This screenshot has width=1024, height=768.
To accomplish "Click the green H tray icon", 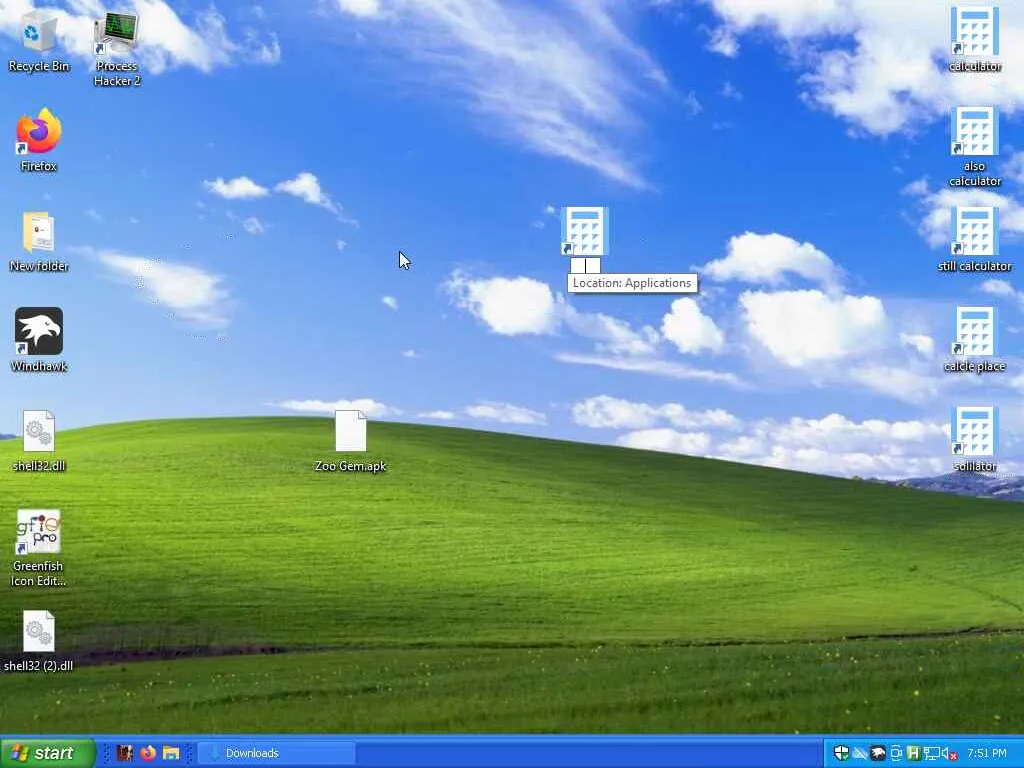I will 913,753.
